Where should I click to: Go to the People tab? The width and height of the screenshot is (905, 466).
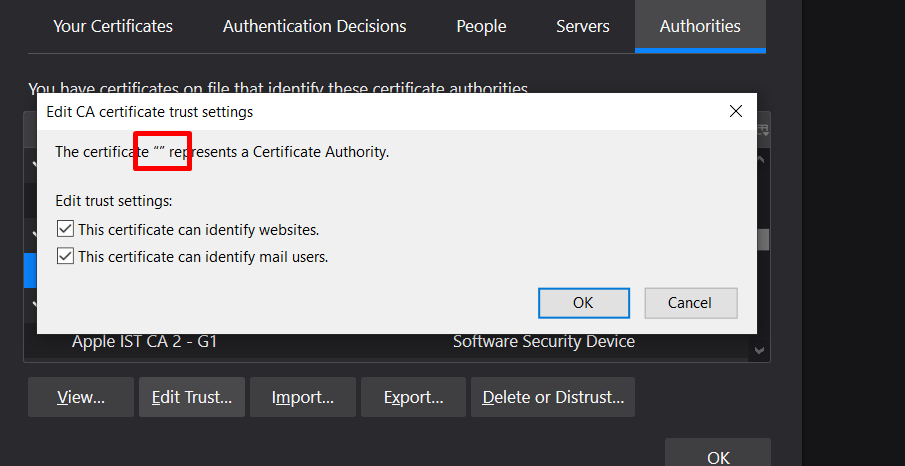[x=481, y=26]
